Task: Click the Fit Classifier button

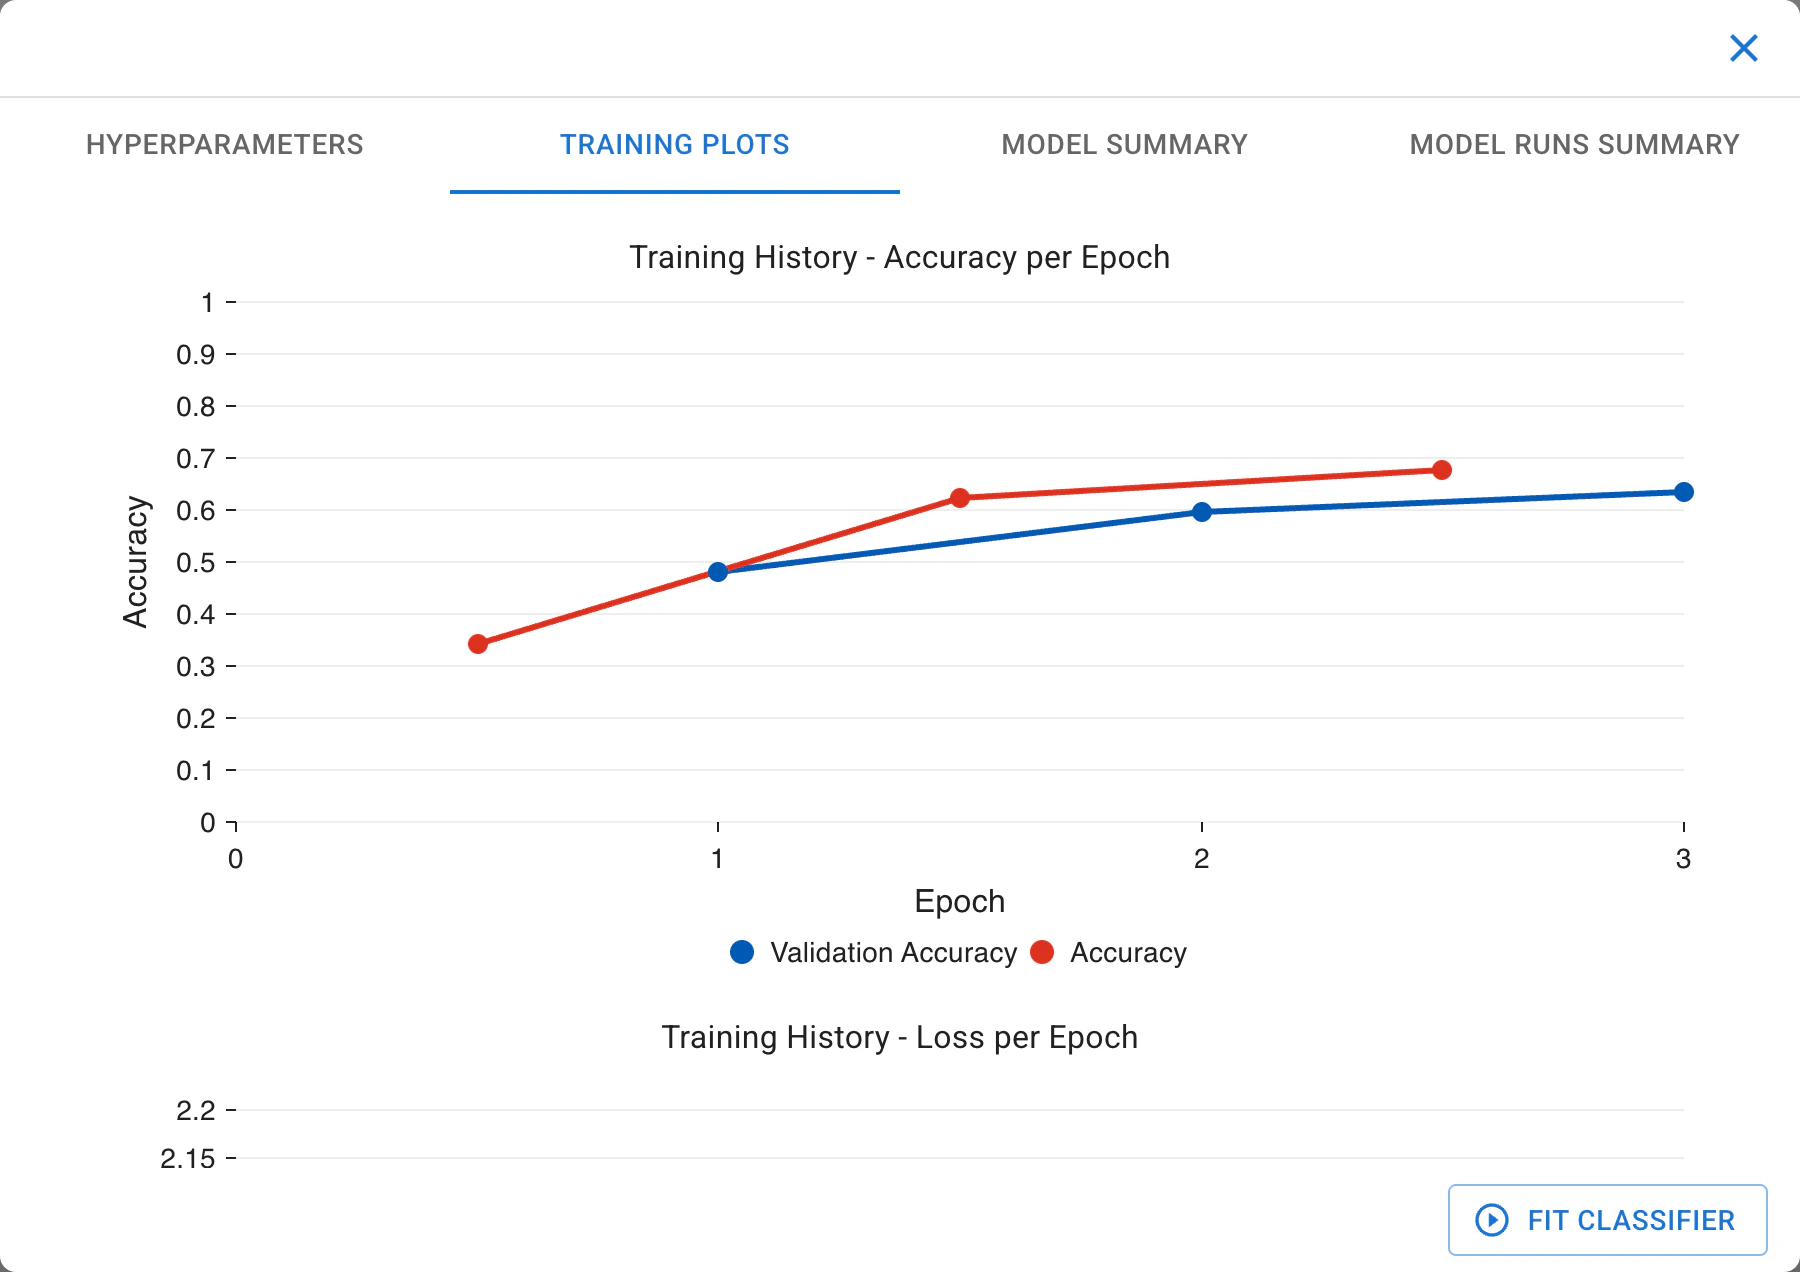Action: (1607, 1220)
